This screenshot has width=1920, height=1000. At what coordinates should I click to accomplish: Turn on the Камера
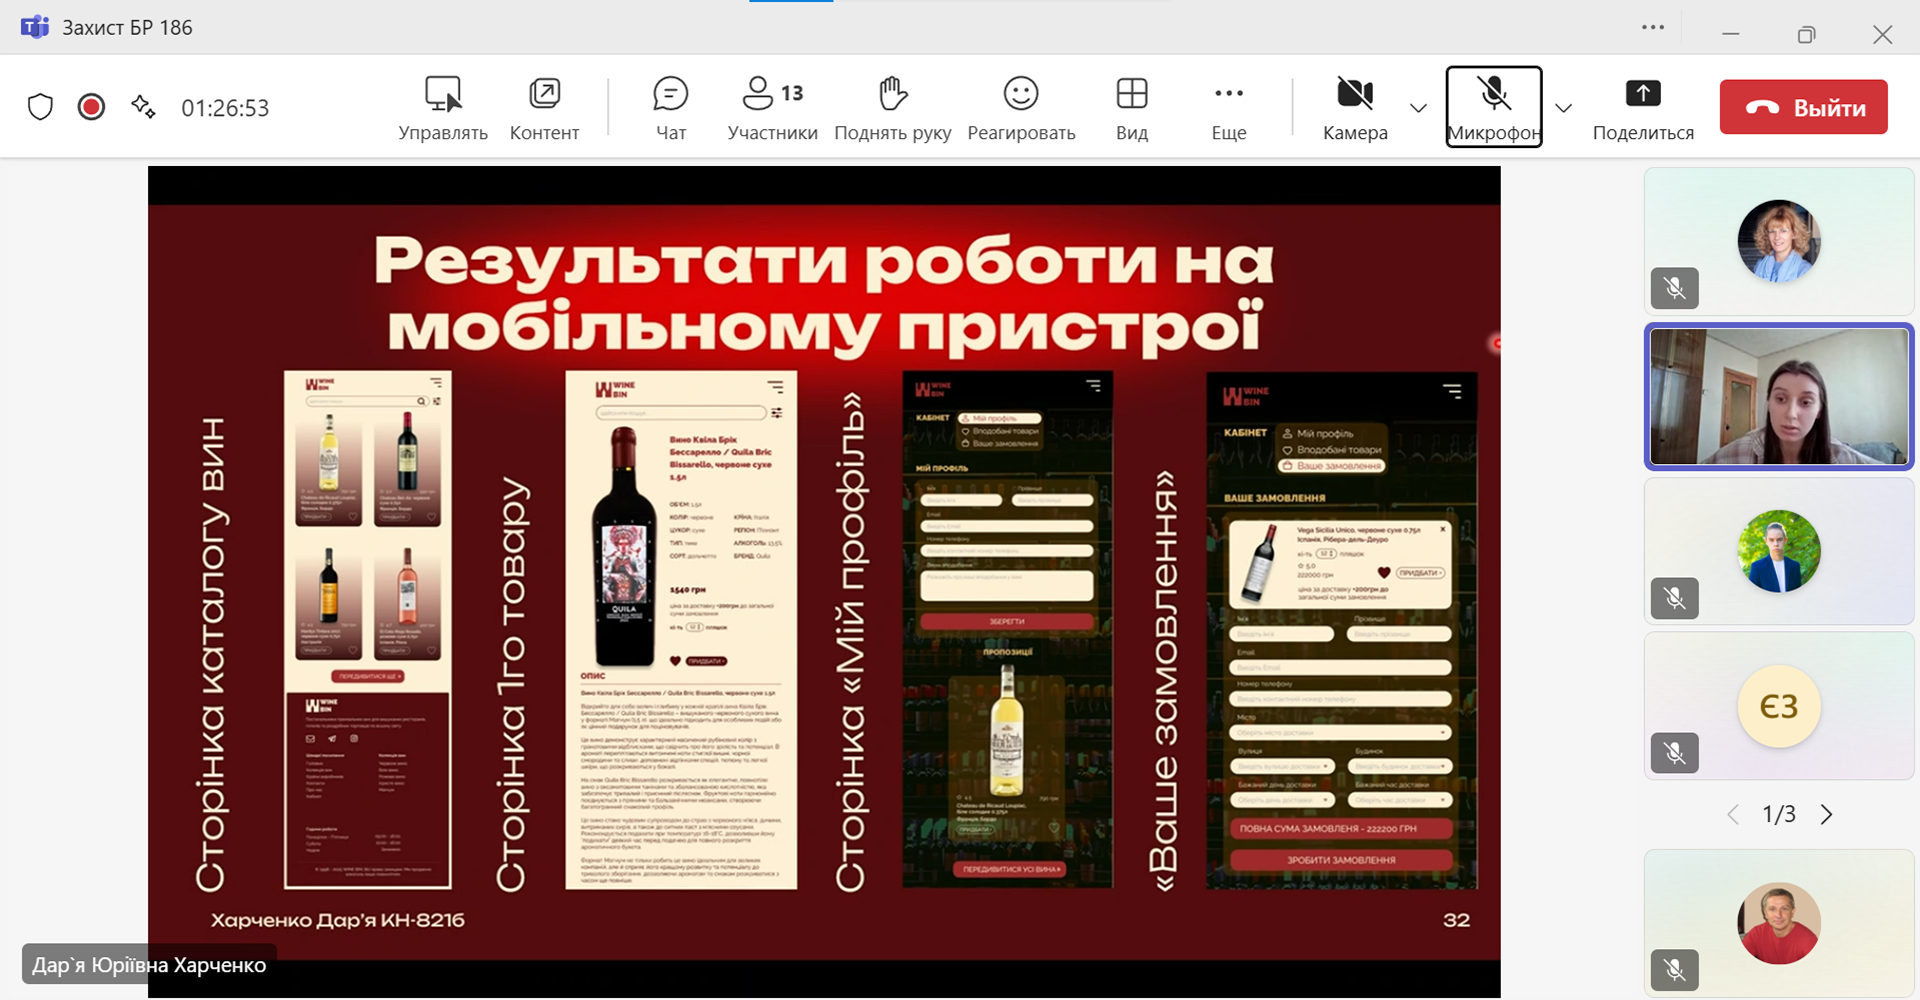[x=1355, y=107]
